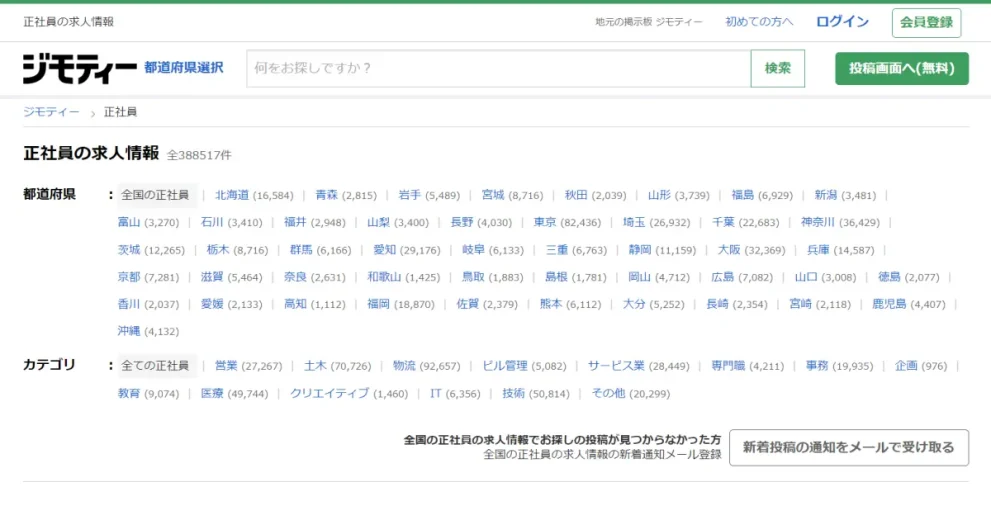This screenshot has width=991, height=520.
Task: Filter by 企画 category
Action: (906, 366)
